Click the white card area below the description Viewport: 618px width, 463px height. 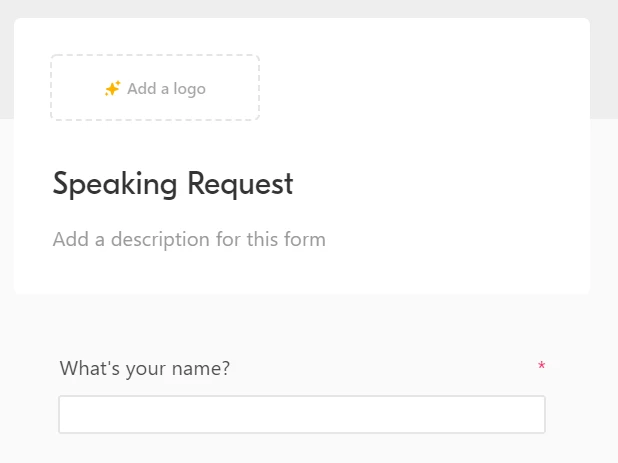pos(302,274)
